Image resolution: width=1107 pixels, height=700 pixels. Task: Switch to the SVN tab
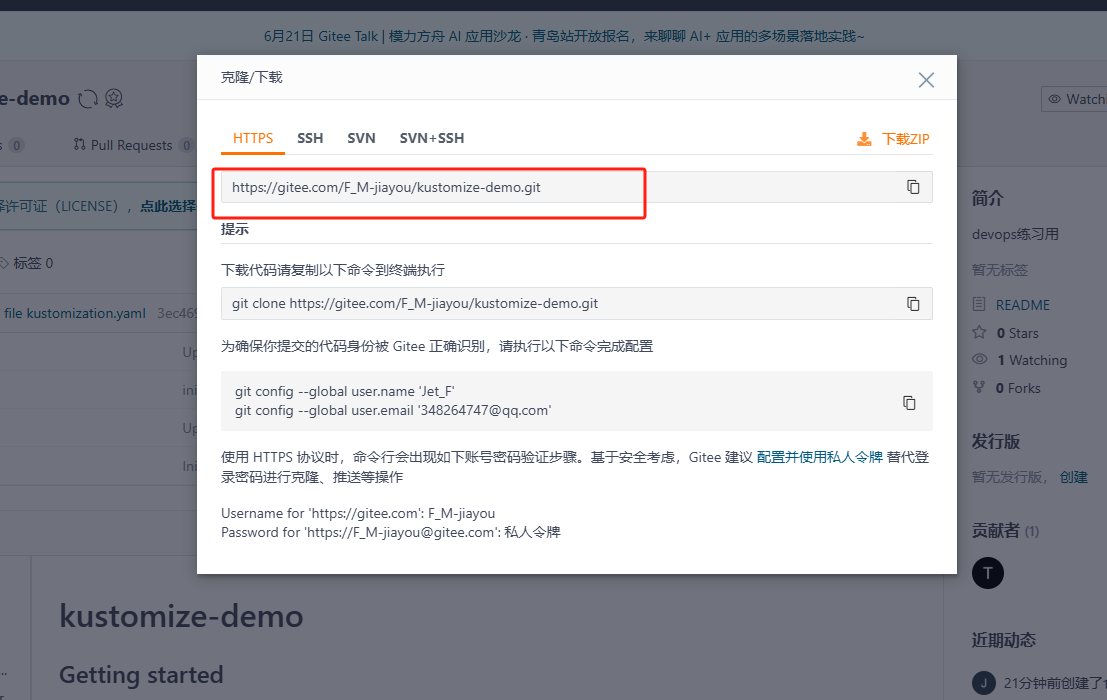[361, 138]
